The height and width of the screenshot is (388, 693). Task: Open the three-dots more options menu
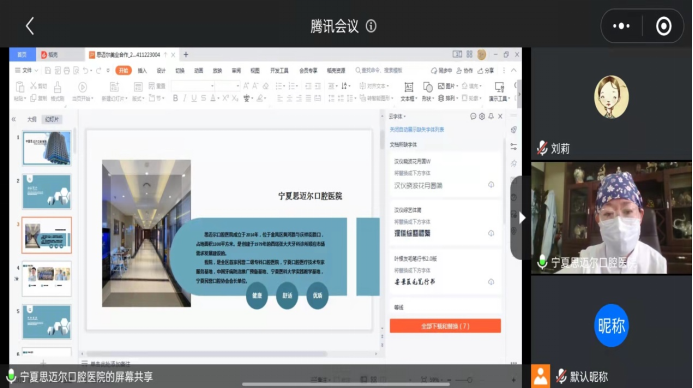(x=621, y=26)
